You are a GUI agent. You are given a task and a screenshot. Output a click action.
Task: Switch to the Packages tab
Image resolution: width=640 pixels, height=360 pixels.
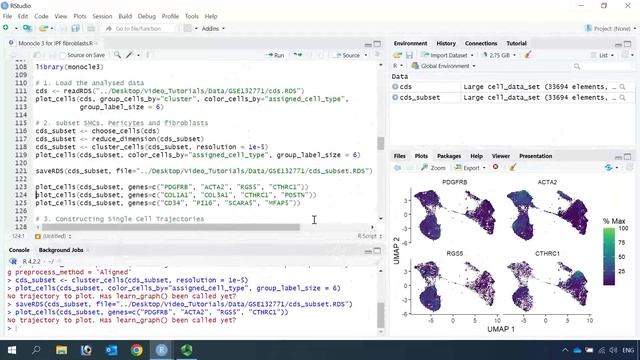point(449,156)
